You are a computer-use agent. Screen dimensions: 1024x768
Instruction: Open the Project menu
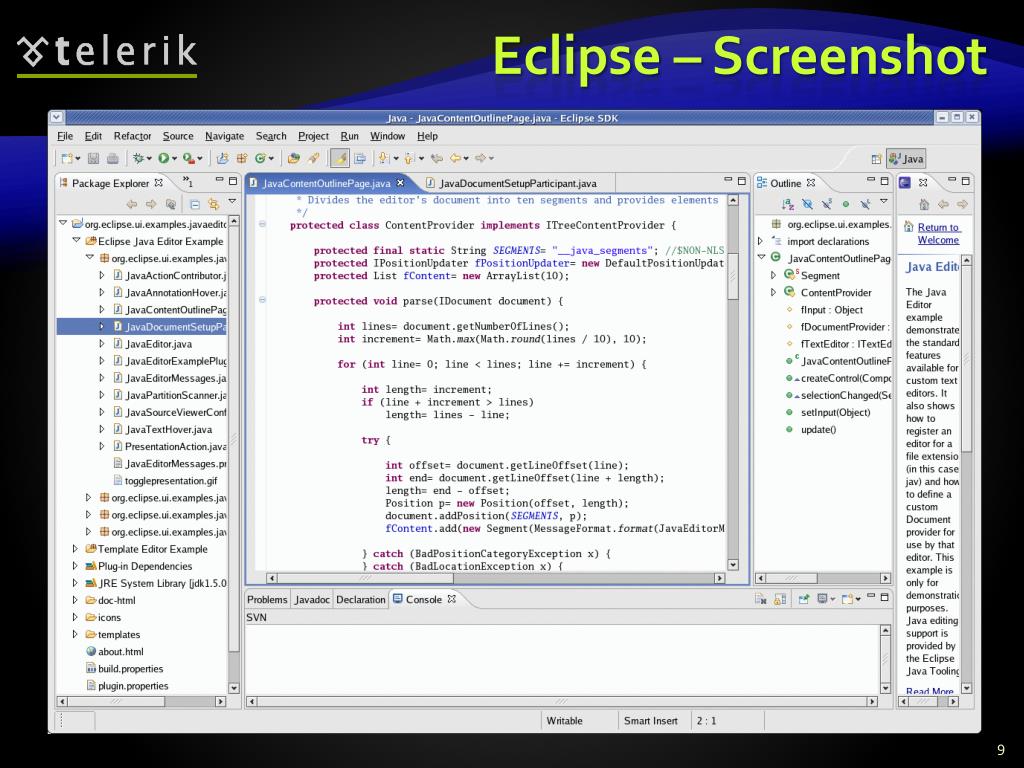(313, 136)
